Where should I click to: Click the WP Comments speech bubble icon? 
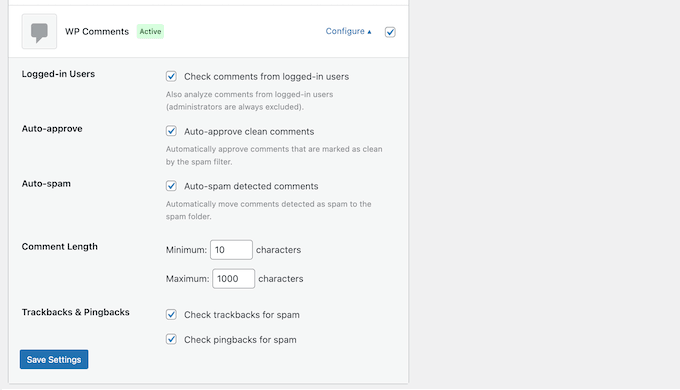[39, 32]
